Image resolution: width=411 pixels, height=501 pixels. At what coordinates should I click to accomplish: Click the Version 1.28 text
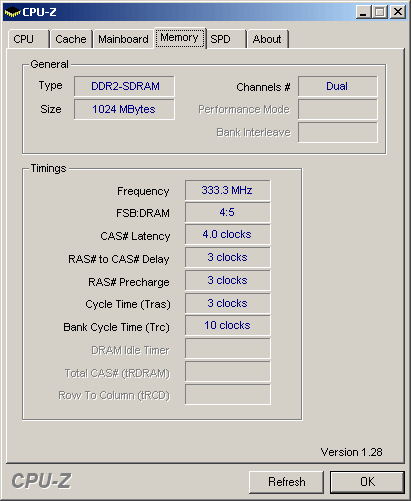click(x=351, y=452)
